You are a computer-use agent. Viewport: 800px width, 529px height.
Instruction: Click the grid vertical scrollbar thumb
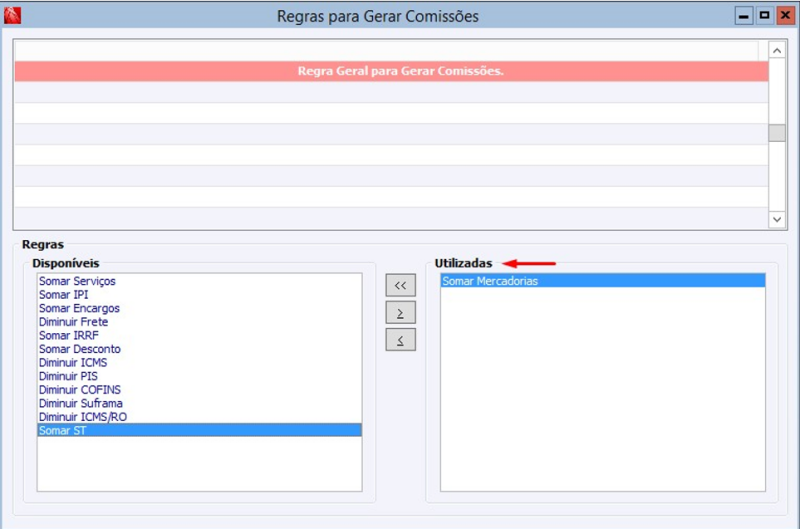(x=777, y=133)
